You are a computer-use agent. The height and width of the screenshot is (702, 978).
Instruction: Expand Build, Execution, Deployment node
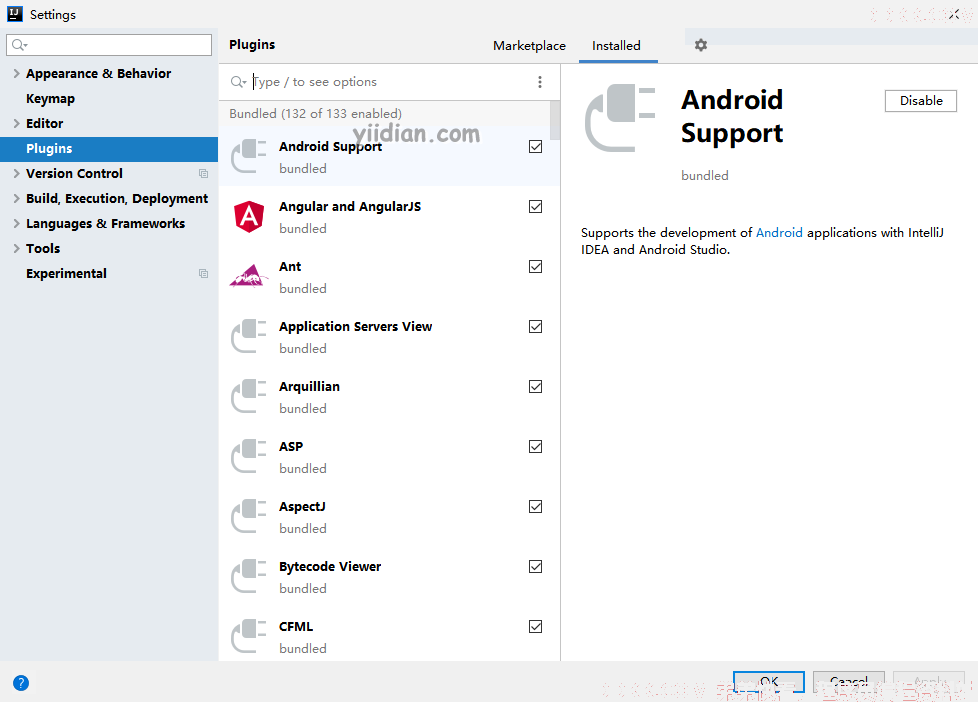16,198
